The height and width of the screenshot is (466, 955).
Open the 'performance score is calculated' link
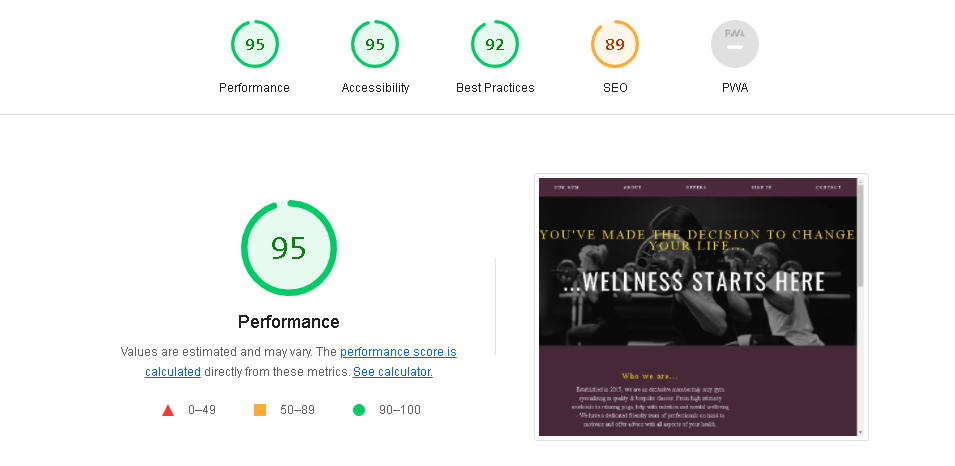301,361
